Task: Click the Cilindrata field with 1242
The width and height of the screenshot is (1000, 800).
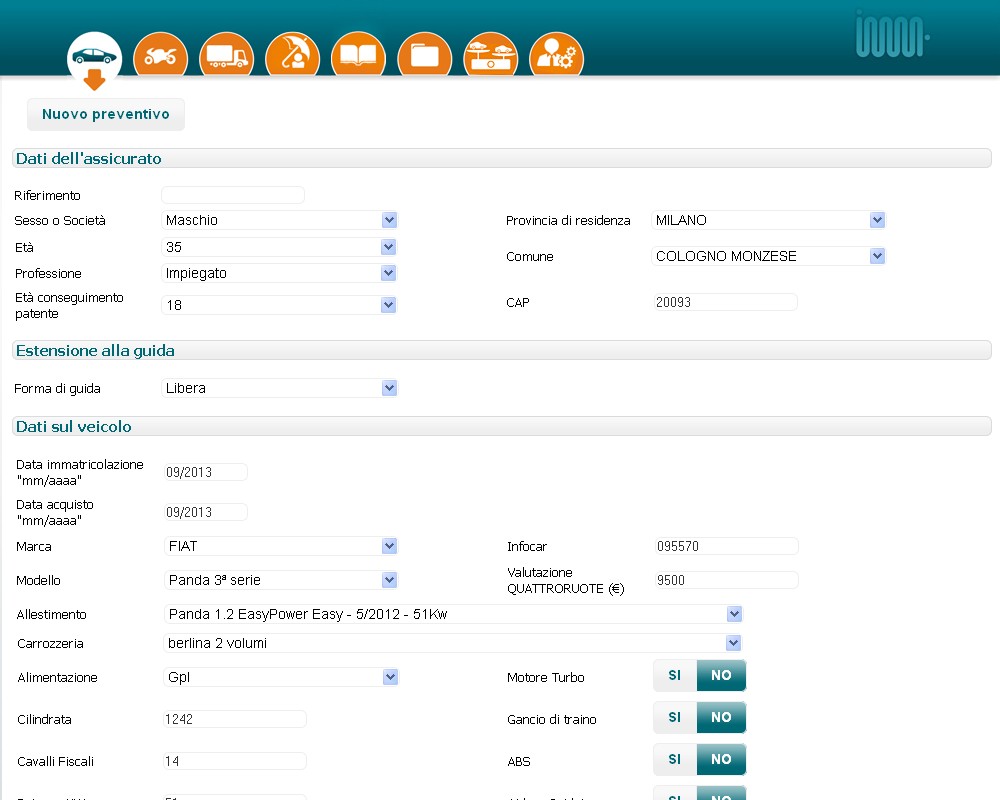Action: click(235, 719)
